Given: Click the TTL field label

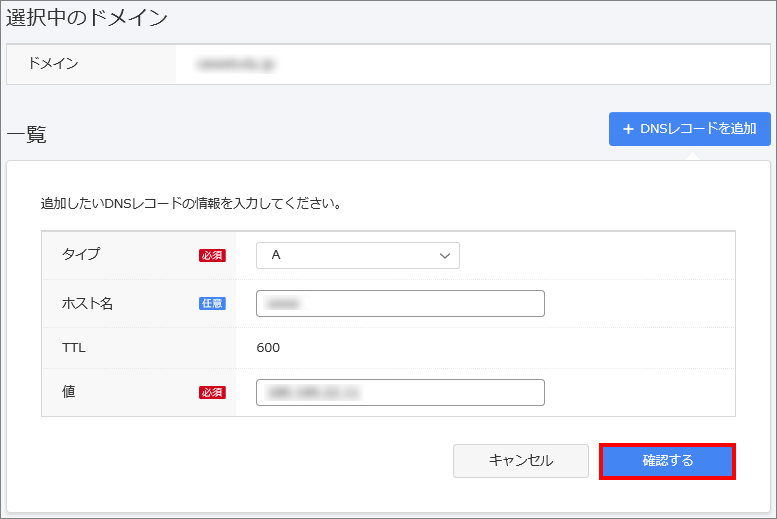Looking at the screenshot, I should coord(73,347).
